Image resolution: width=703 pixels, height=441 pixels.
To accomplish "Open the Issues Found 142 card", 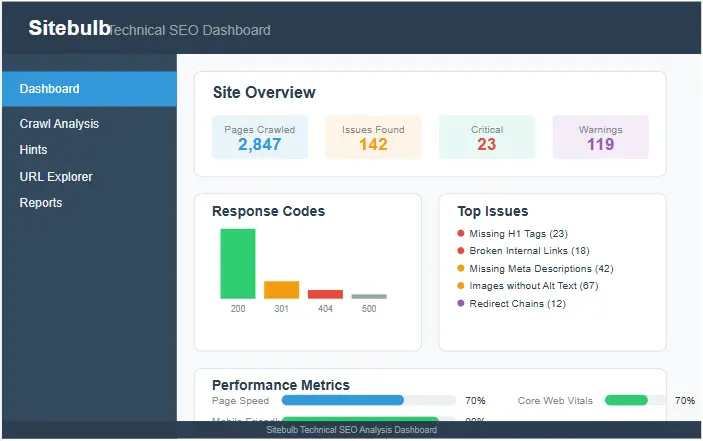I will coord(373,137).
